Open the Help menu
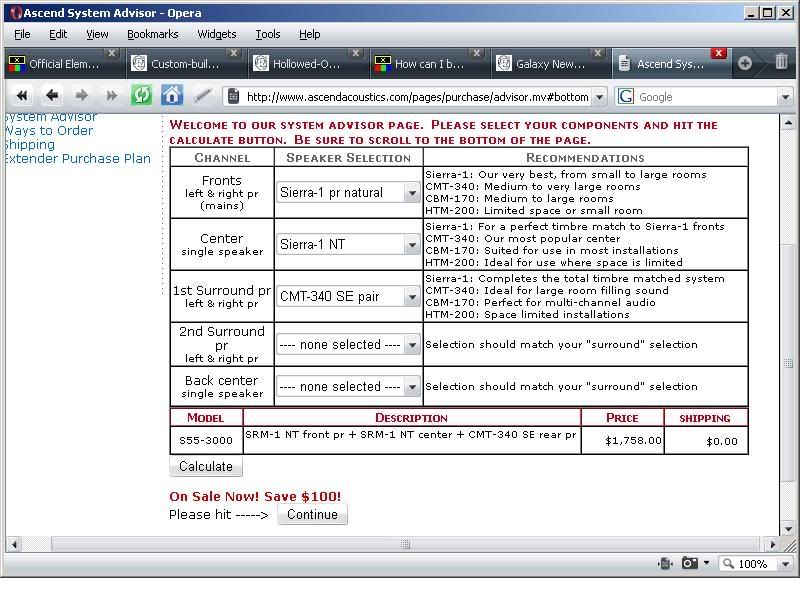This screenshot has height=598, width=800. [310, 34]
